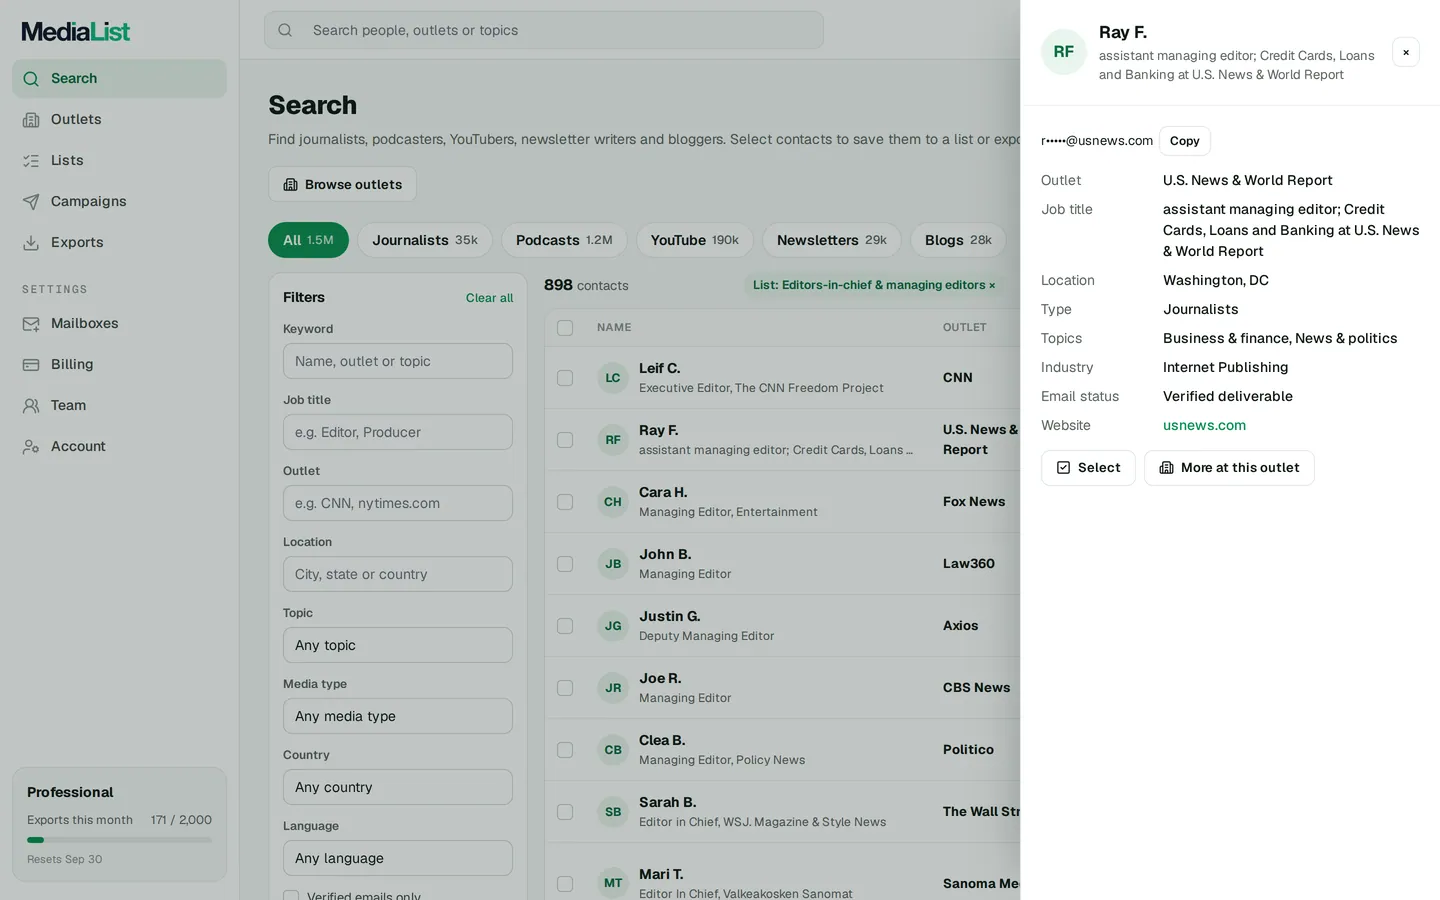Click the MT avatar for Mari T.
The image size is (1440, 900).
click(x=613, y=883)
